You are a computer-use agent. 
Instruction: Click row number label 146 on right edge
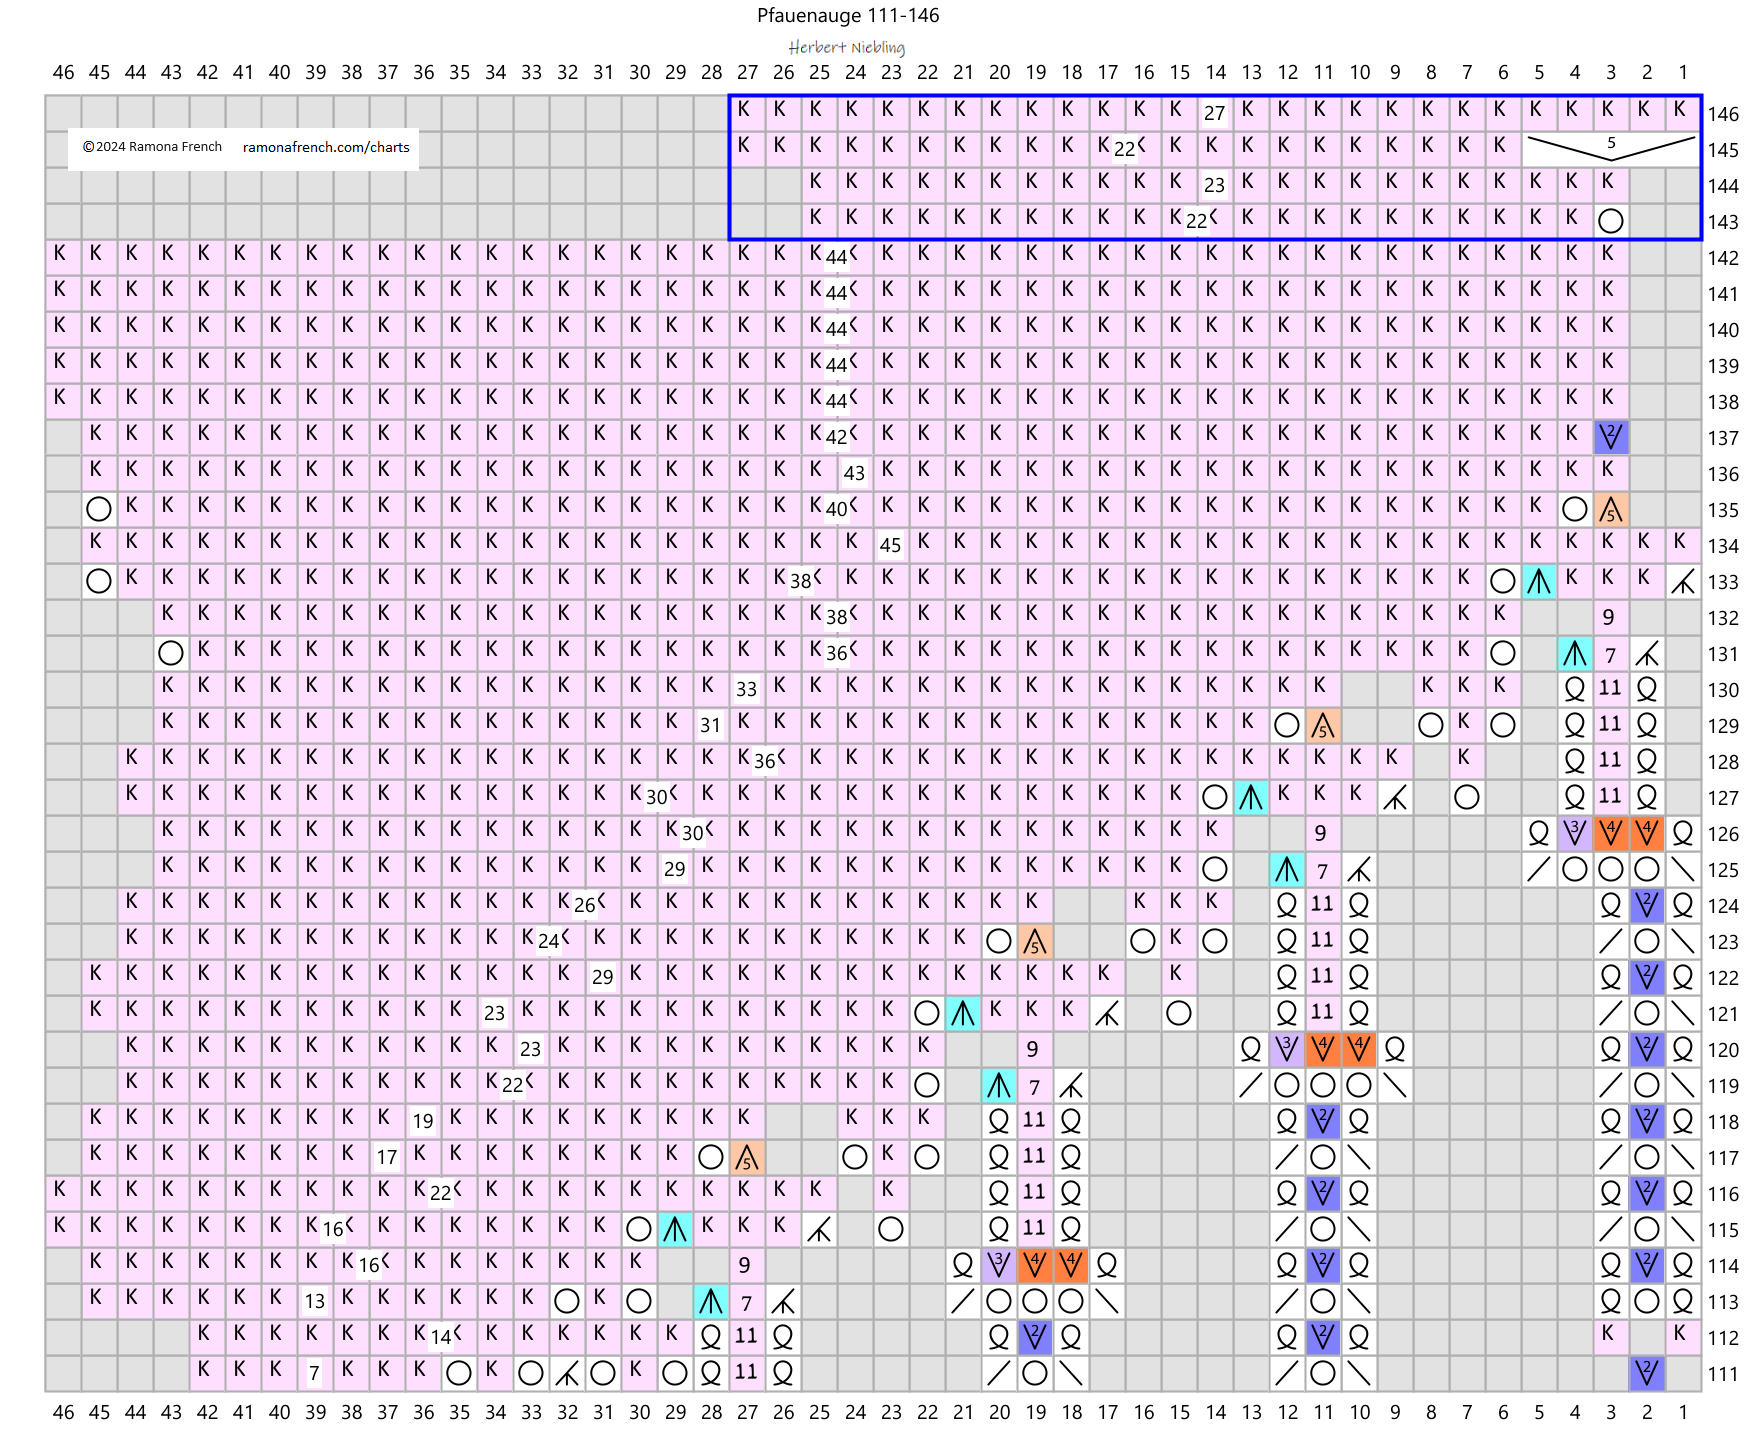pyautogui.click(x=1722, y=114)
